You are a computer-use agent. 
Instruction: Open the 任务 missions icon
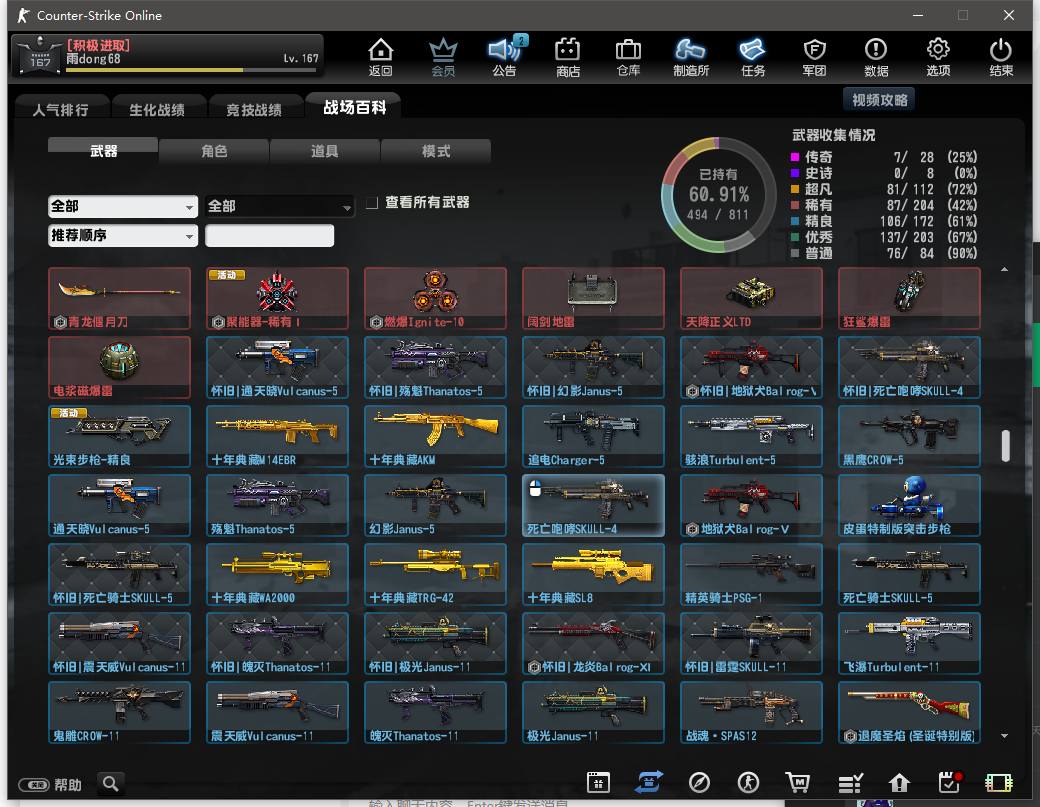point(753,57)
